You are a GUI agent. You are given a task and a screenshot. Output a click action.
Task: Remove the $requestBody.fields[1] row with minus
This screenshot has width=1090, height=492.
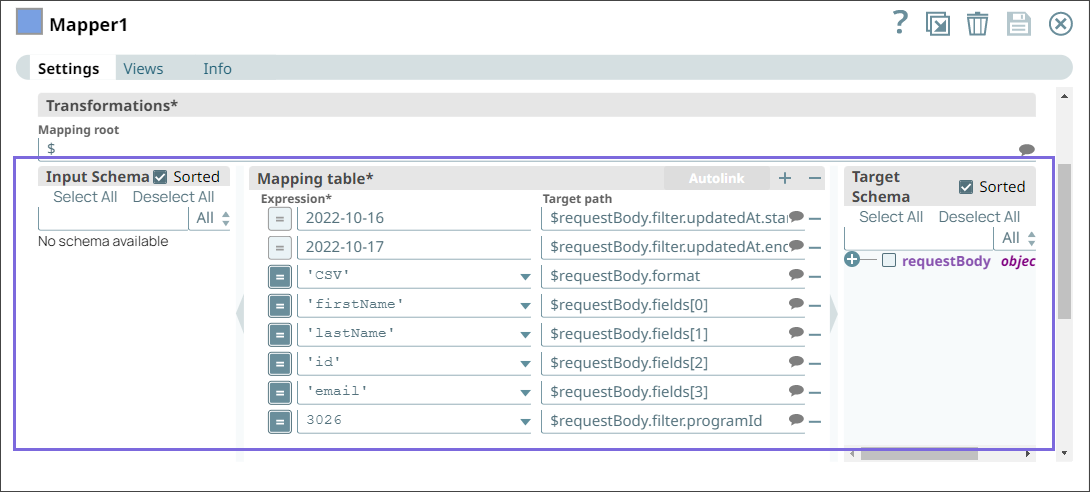click(x=815, y=334)
